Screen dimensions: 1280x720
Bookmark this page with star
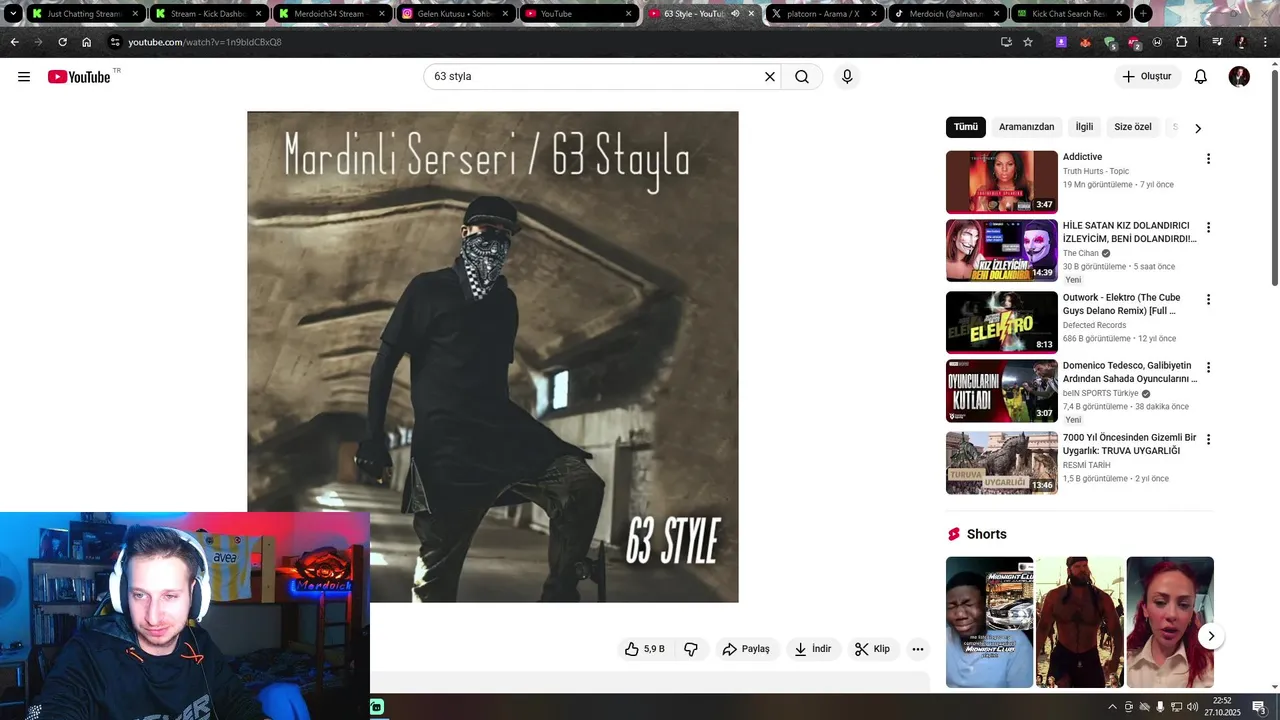tap(1028, 42)
